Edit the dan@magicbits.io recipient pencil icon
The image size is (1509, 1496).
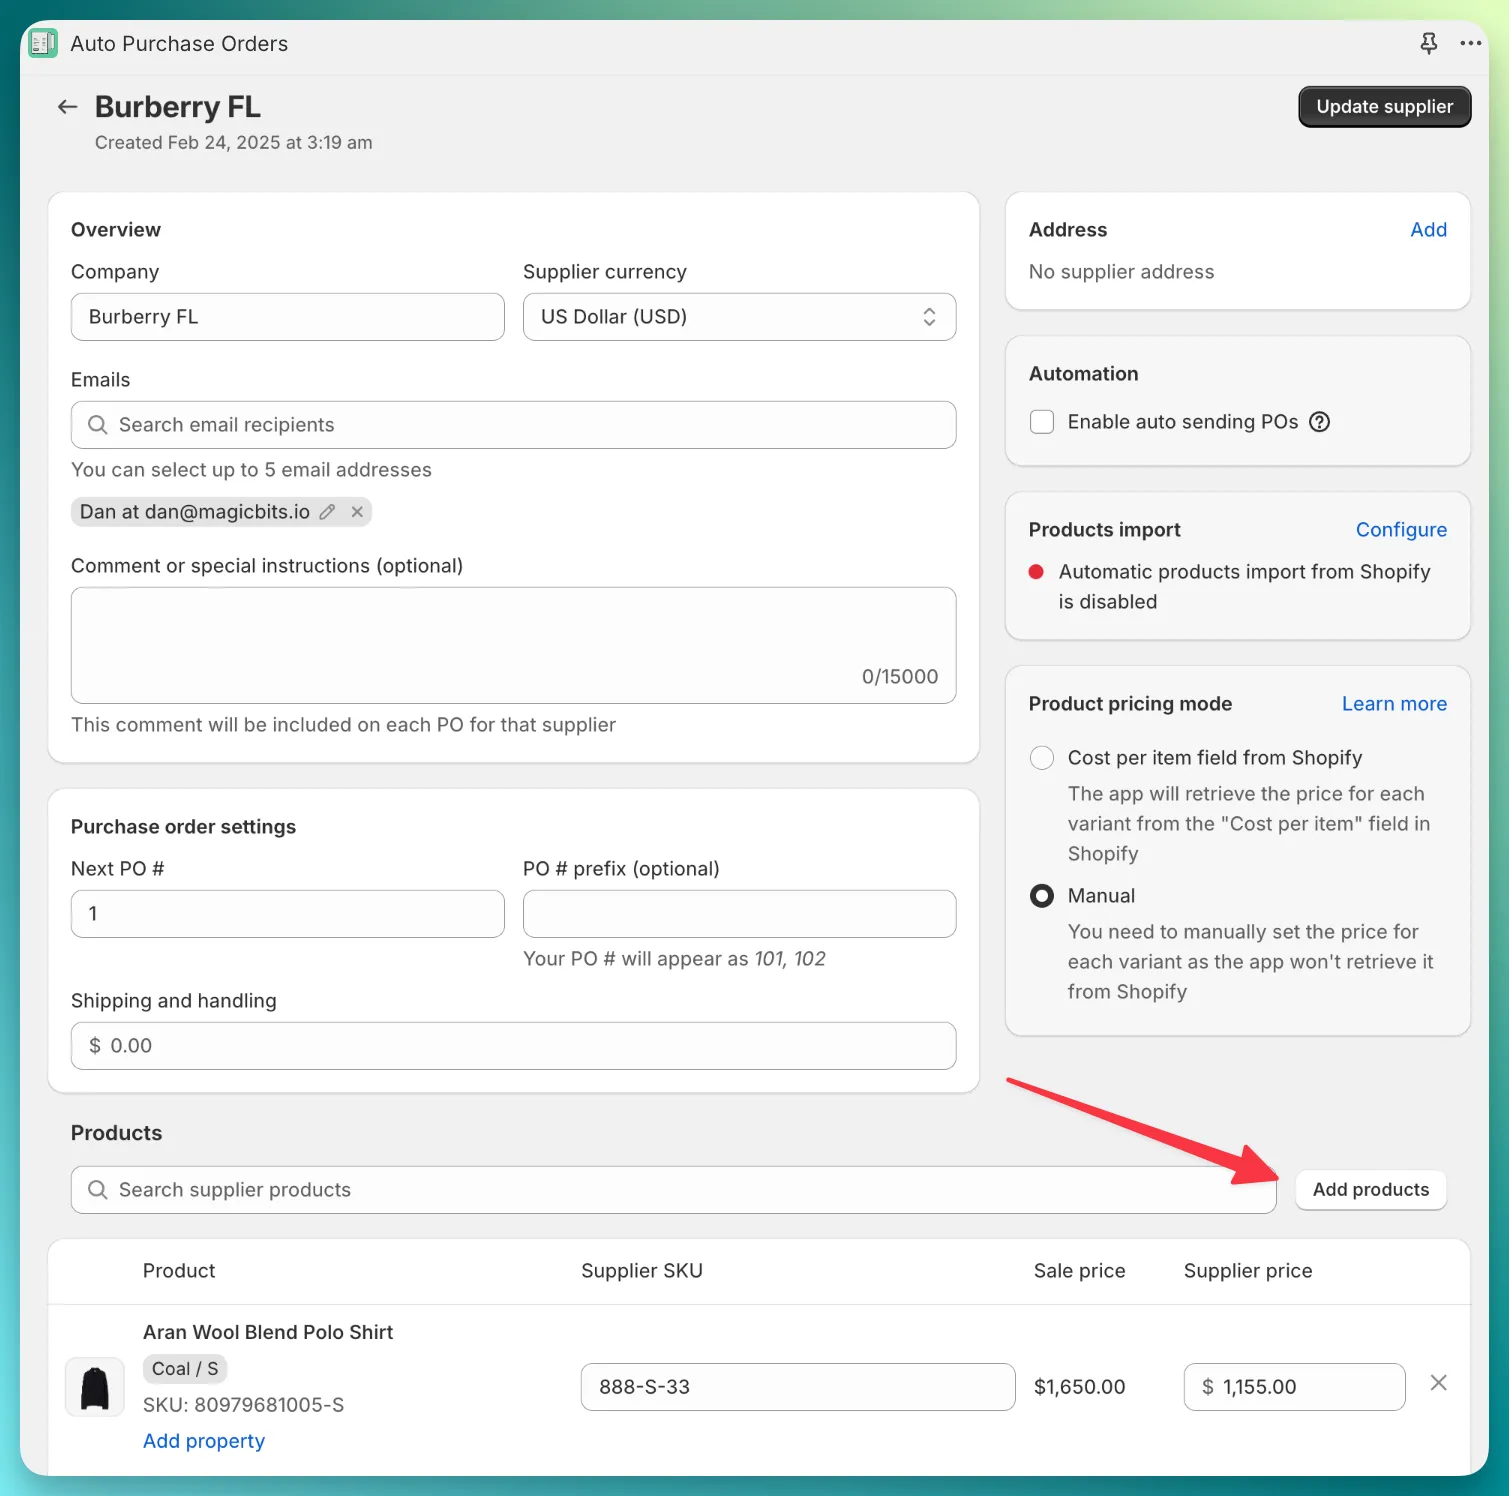click(x=327, y=512)
